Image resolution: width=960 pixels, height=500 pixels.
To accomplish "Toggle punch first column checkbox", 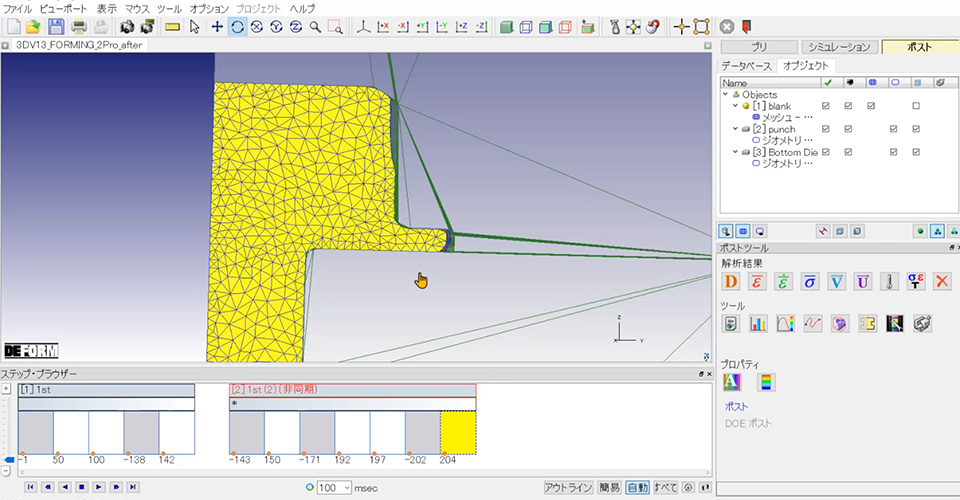I will (x=826, y=129).
